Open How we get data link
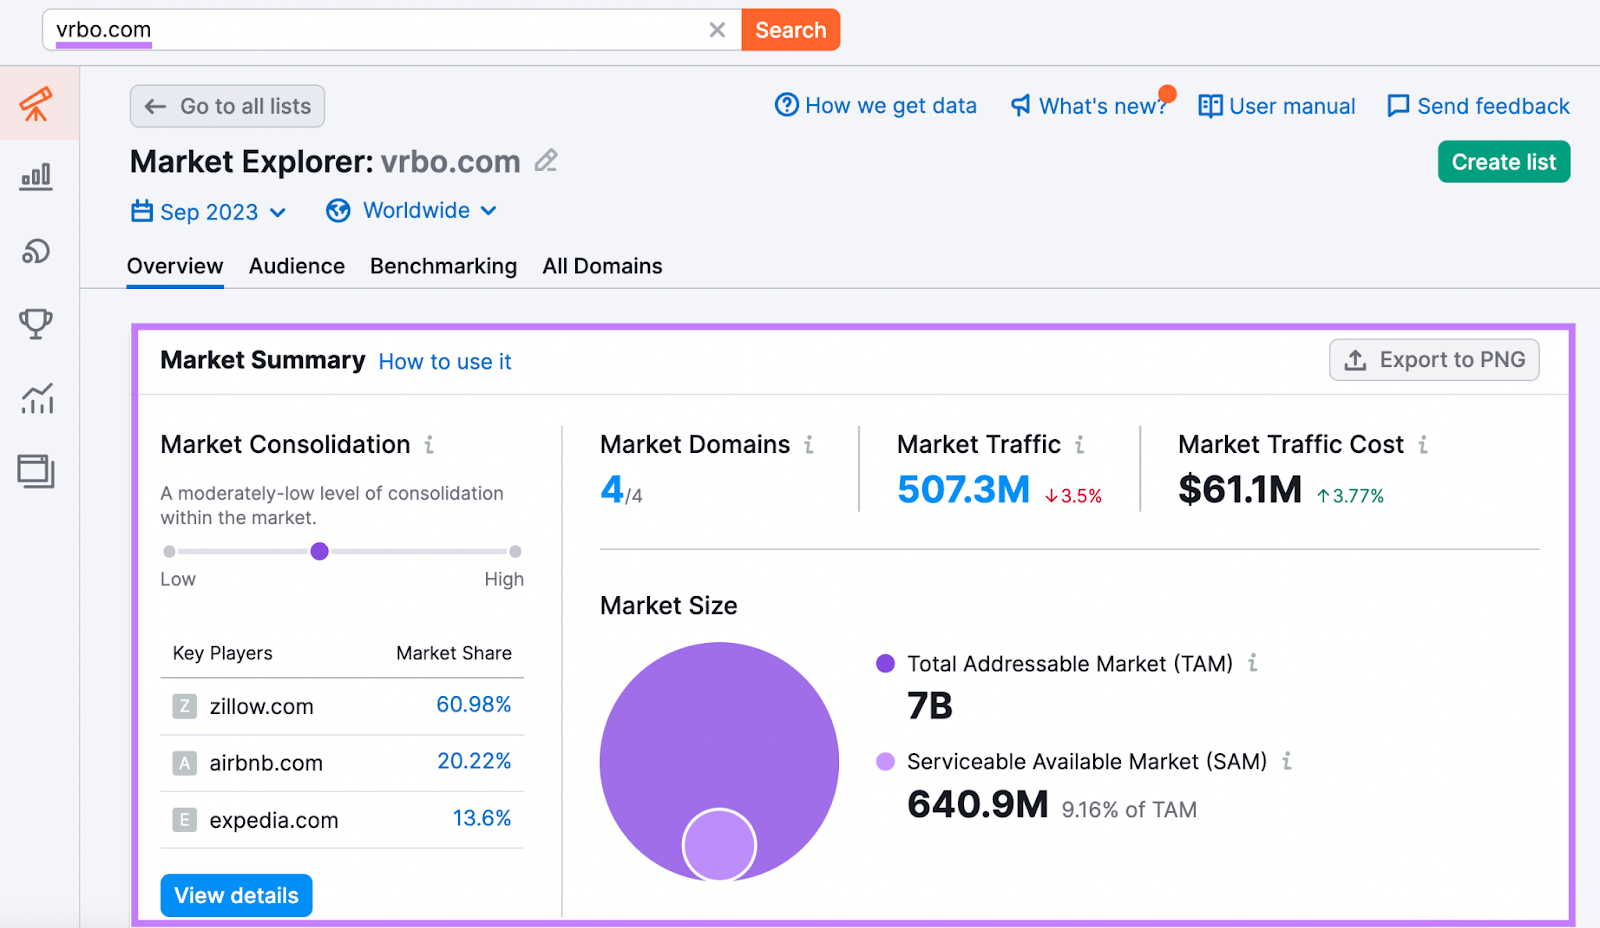The width and height of the screenshot is (1600, 928). coord(876,105)
